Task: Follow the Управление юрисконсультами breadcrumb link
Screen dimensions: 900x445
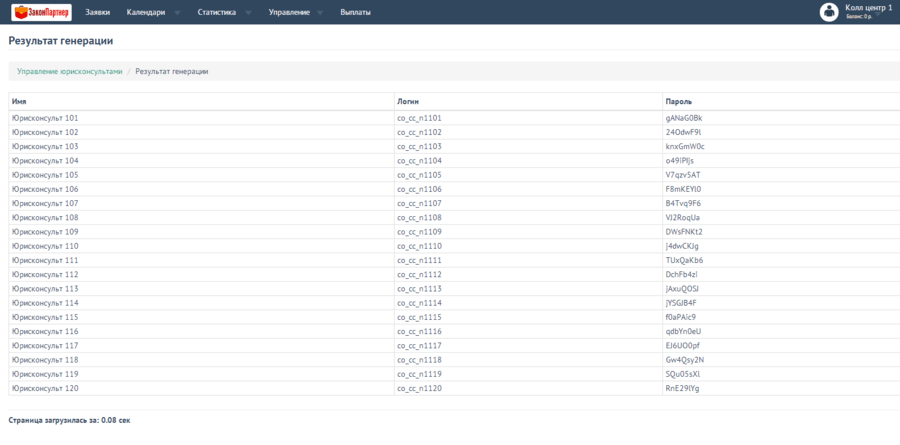Action: (69, 72)
